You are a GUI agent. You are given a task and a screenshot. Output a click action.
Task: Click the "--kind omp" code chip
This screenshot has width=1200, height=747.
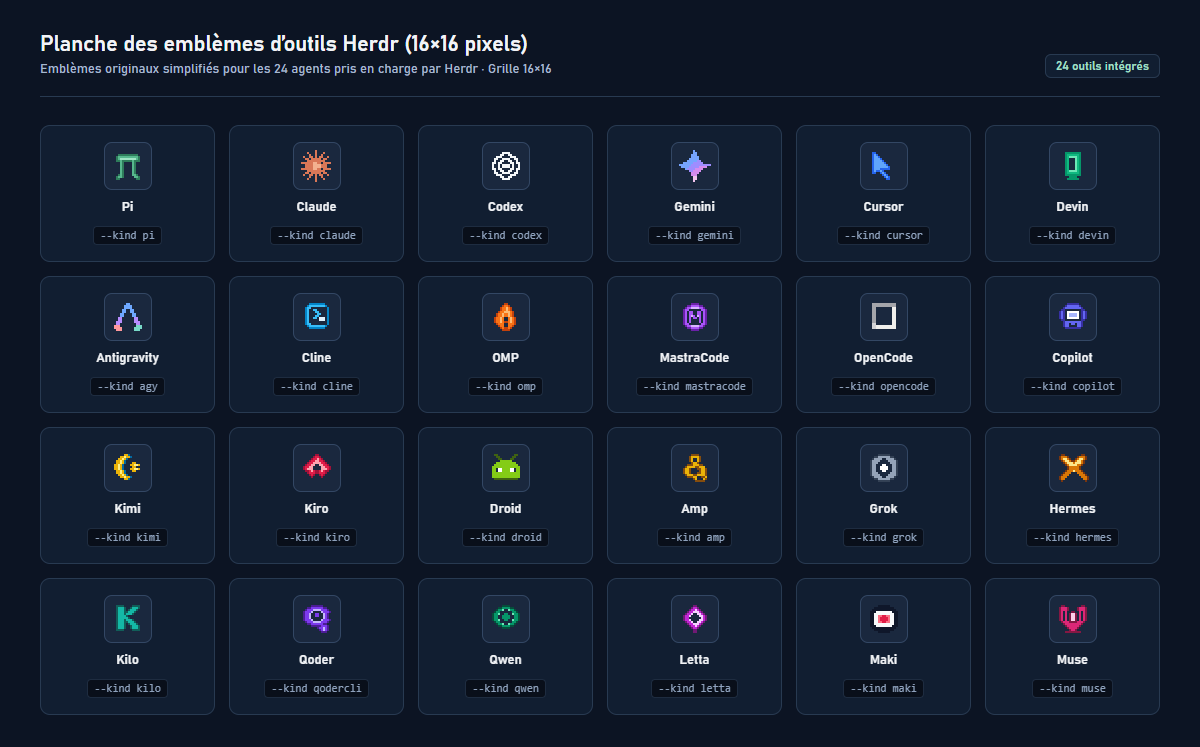[x=505, y=387]
